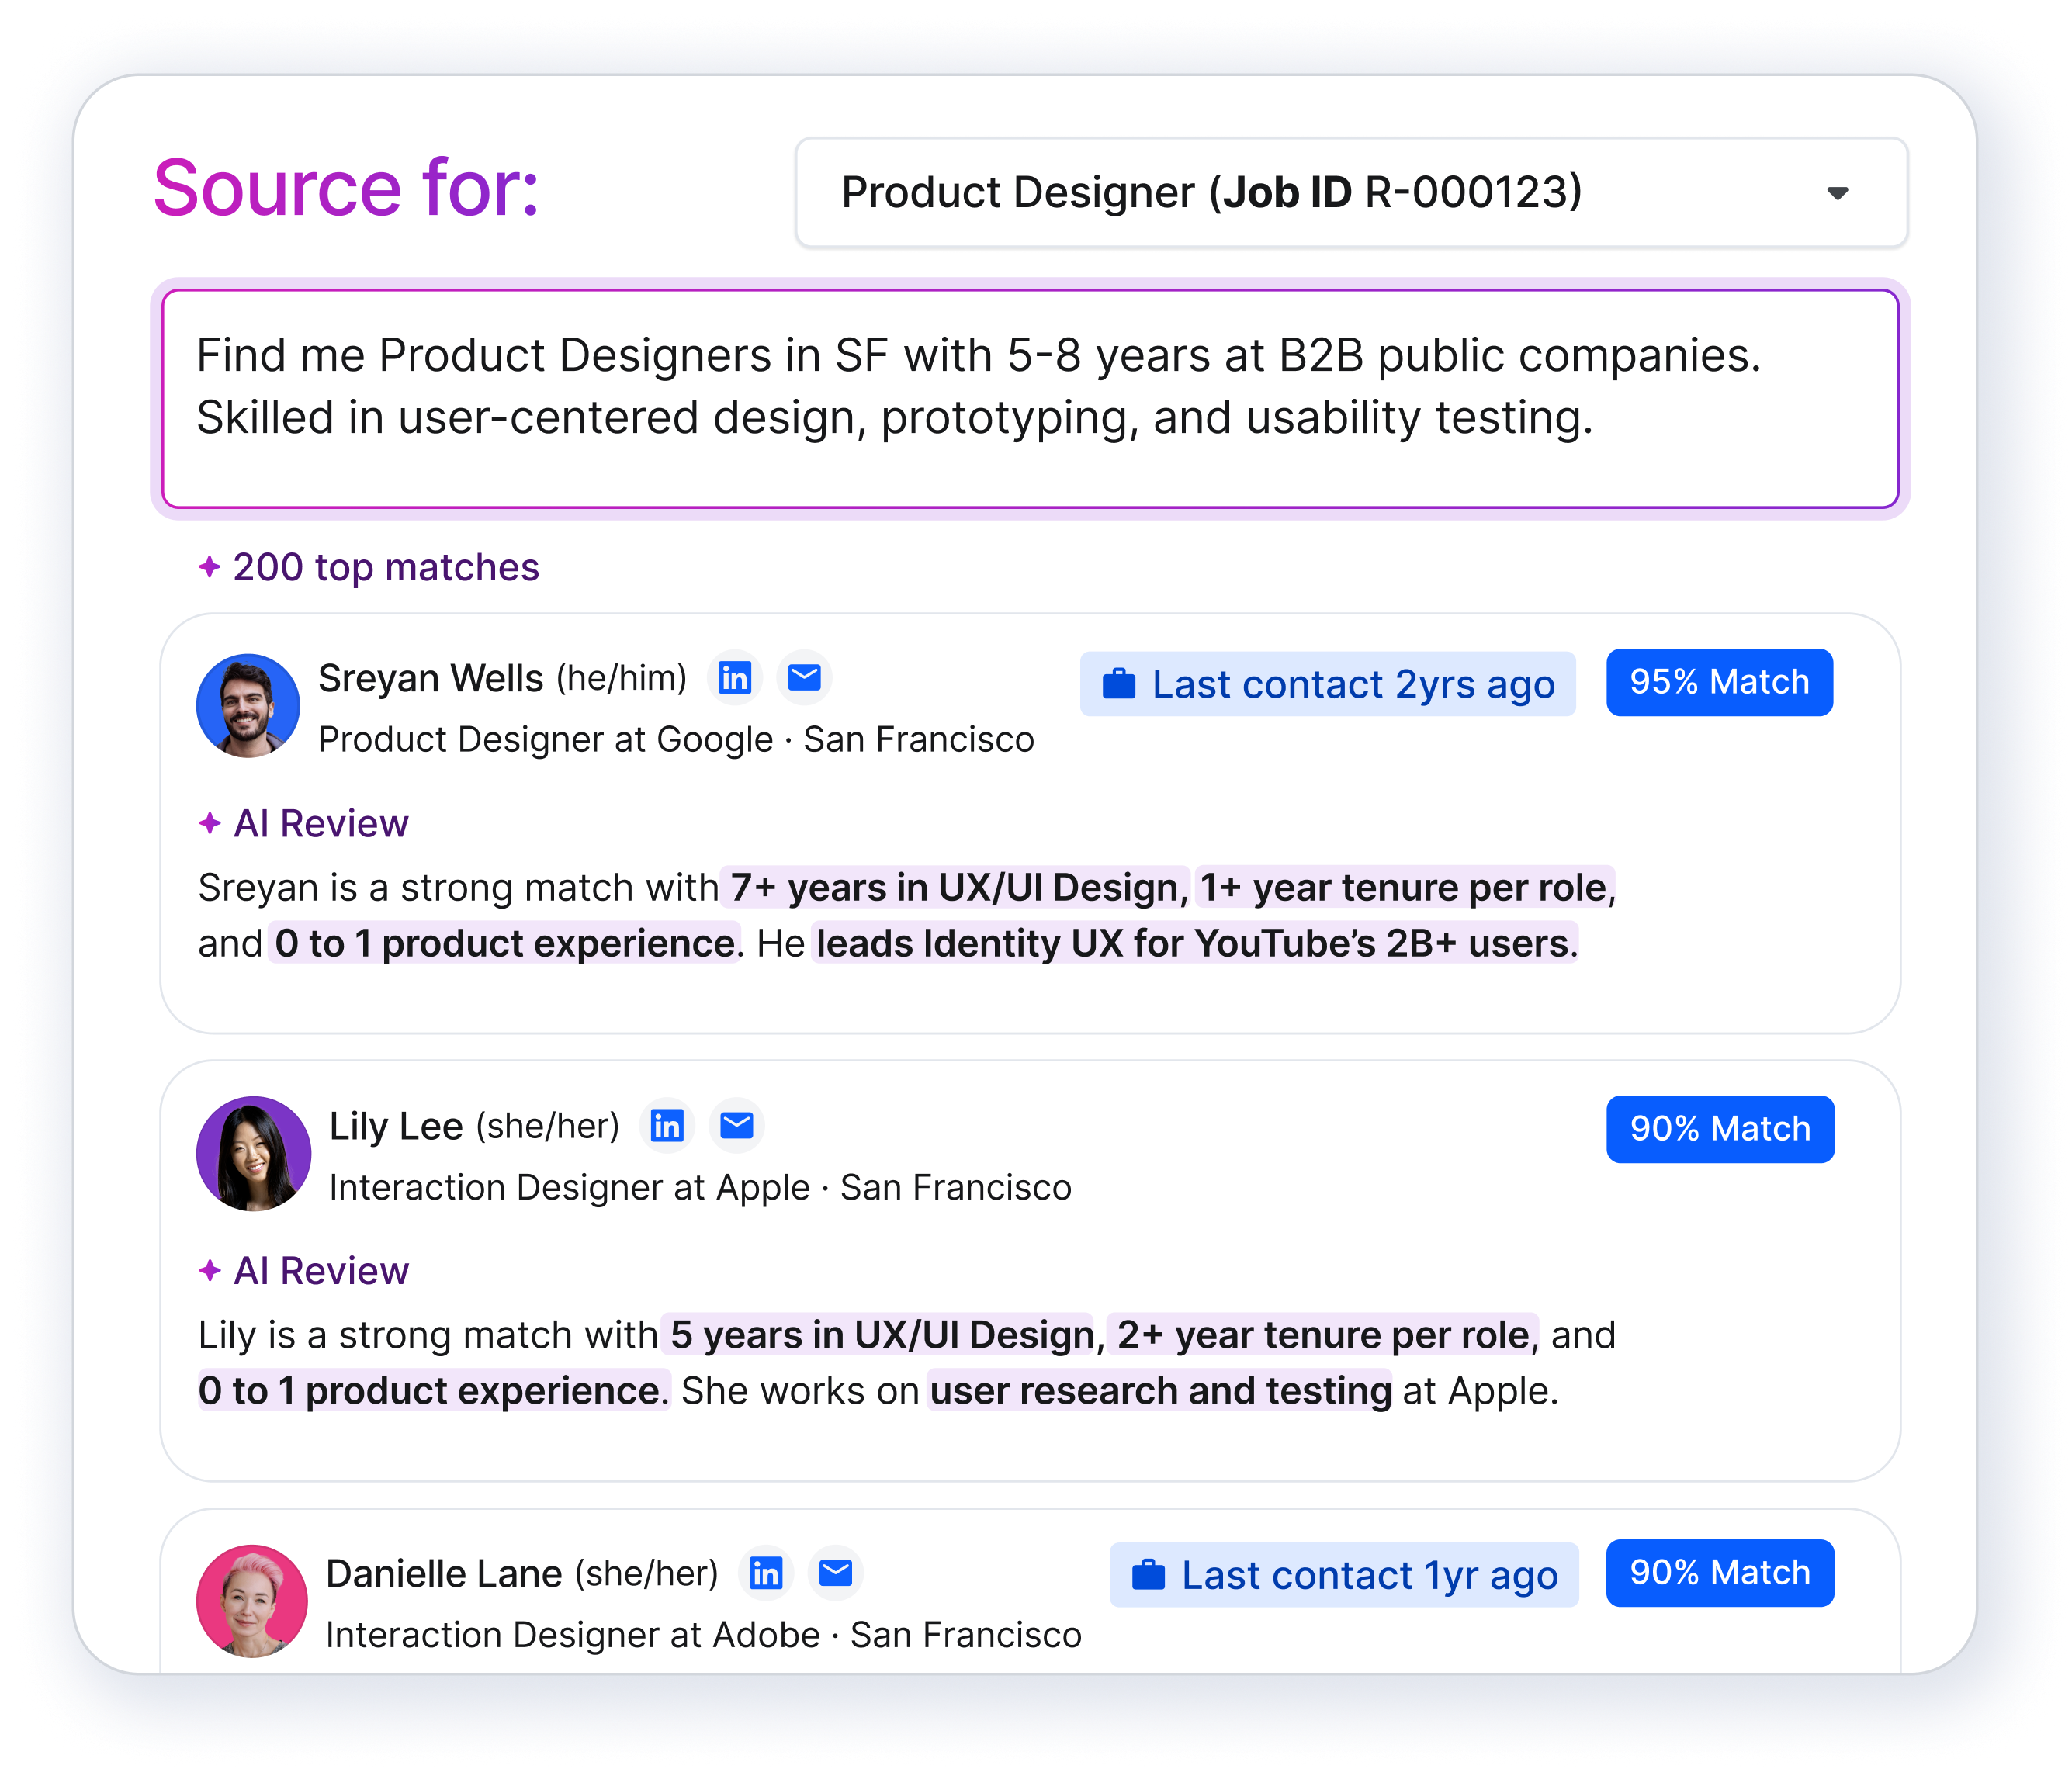Open Sreyan Wells' LinkedIn profile icon
2072x1769 pixels.
(735, 678)
